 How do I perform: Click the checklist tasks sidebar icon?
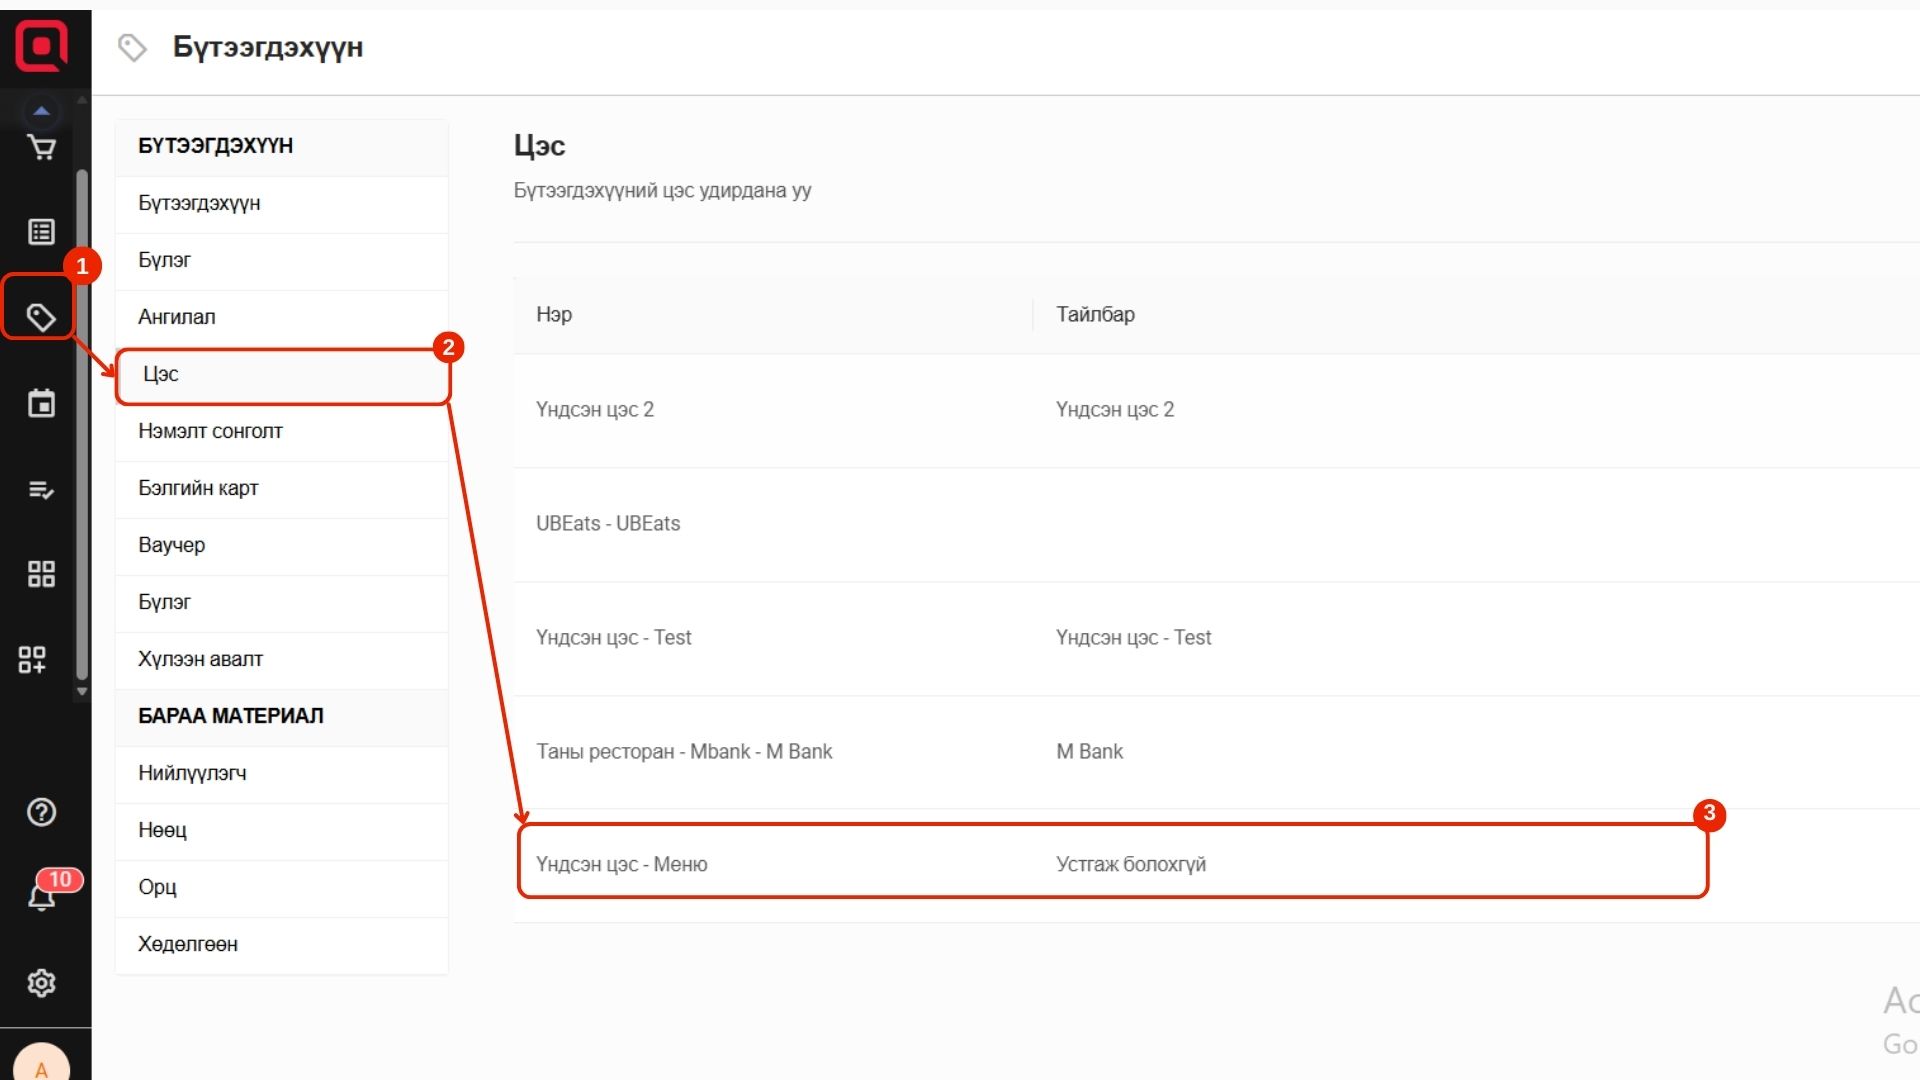41,490
